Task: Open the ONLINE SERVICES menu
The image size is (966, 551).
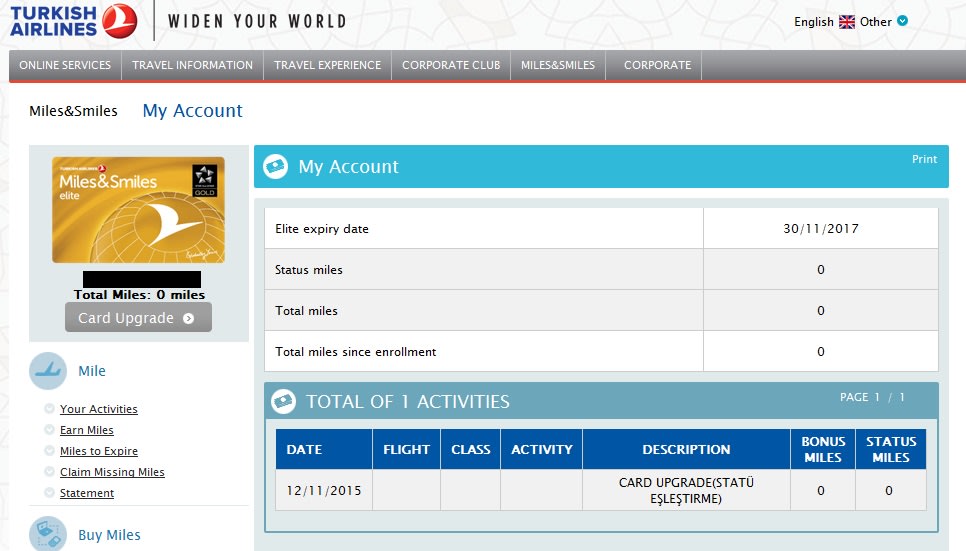Action: [65, 65]
